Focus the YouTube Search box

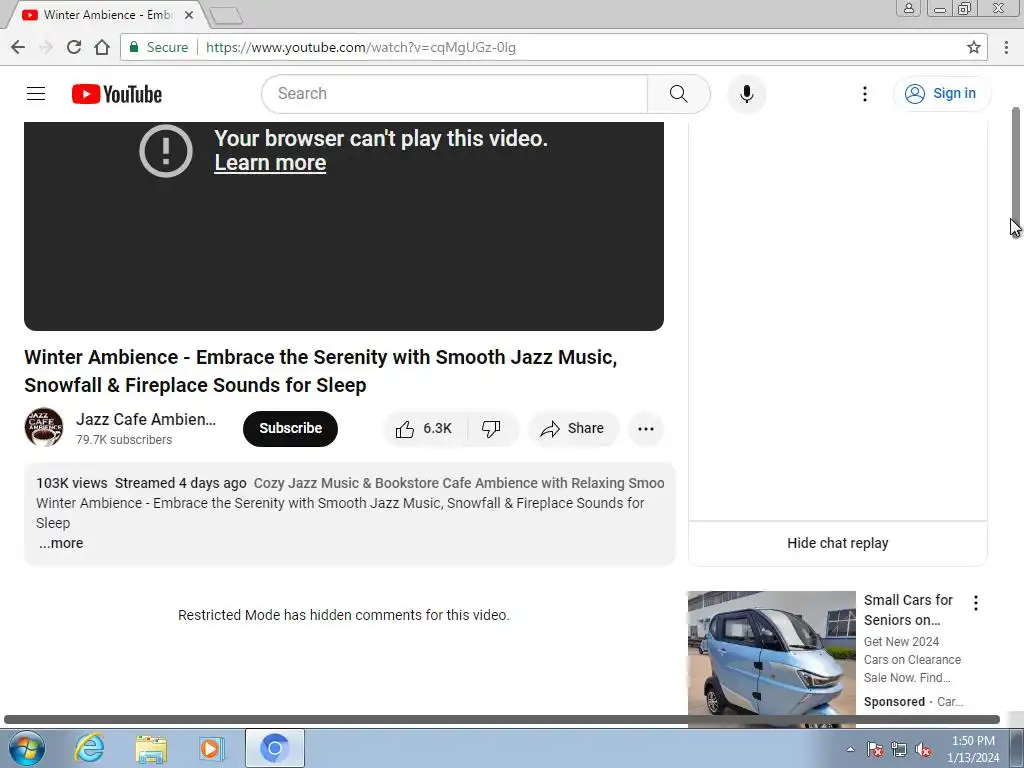(455, 94)
